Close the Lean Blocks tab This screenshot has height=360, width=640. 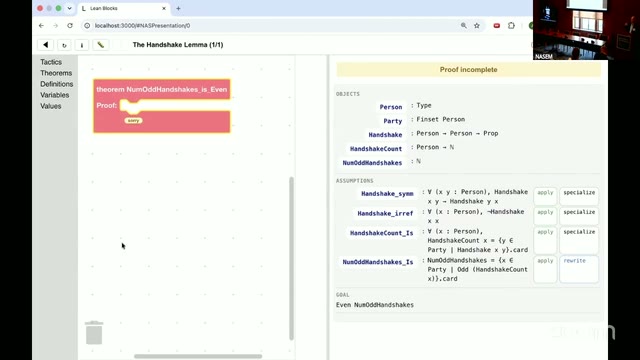(x=164, y=8)
